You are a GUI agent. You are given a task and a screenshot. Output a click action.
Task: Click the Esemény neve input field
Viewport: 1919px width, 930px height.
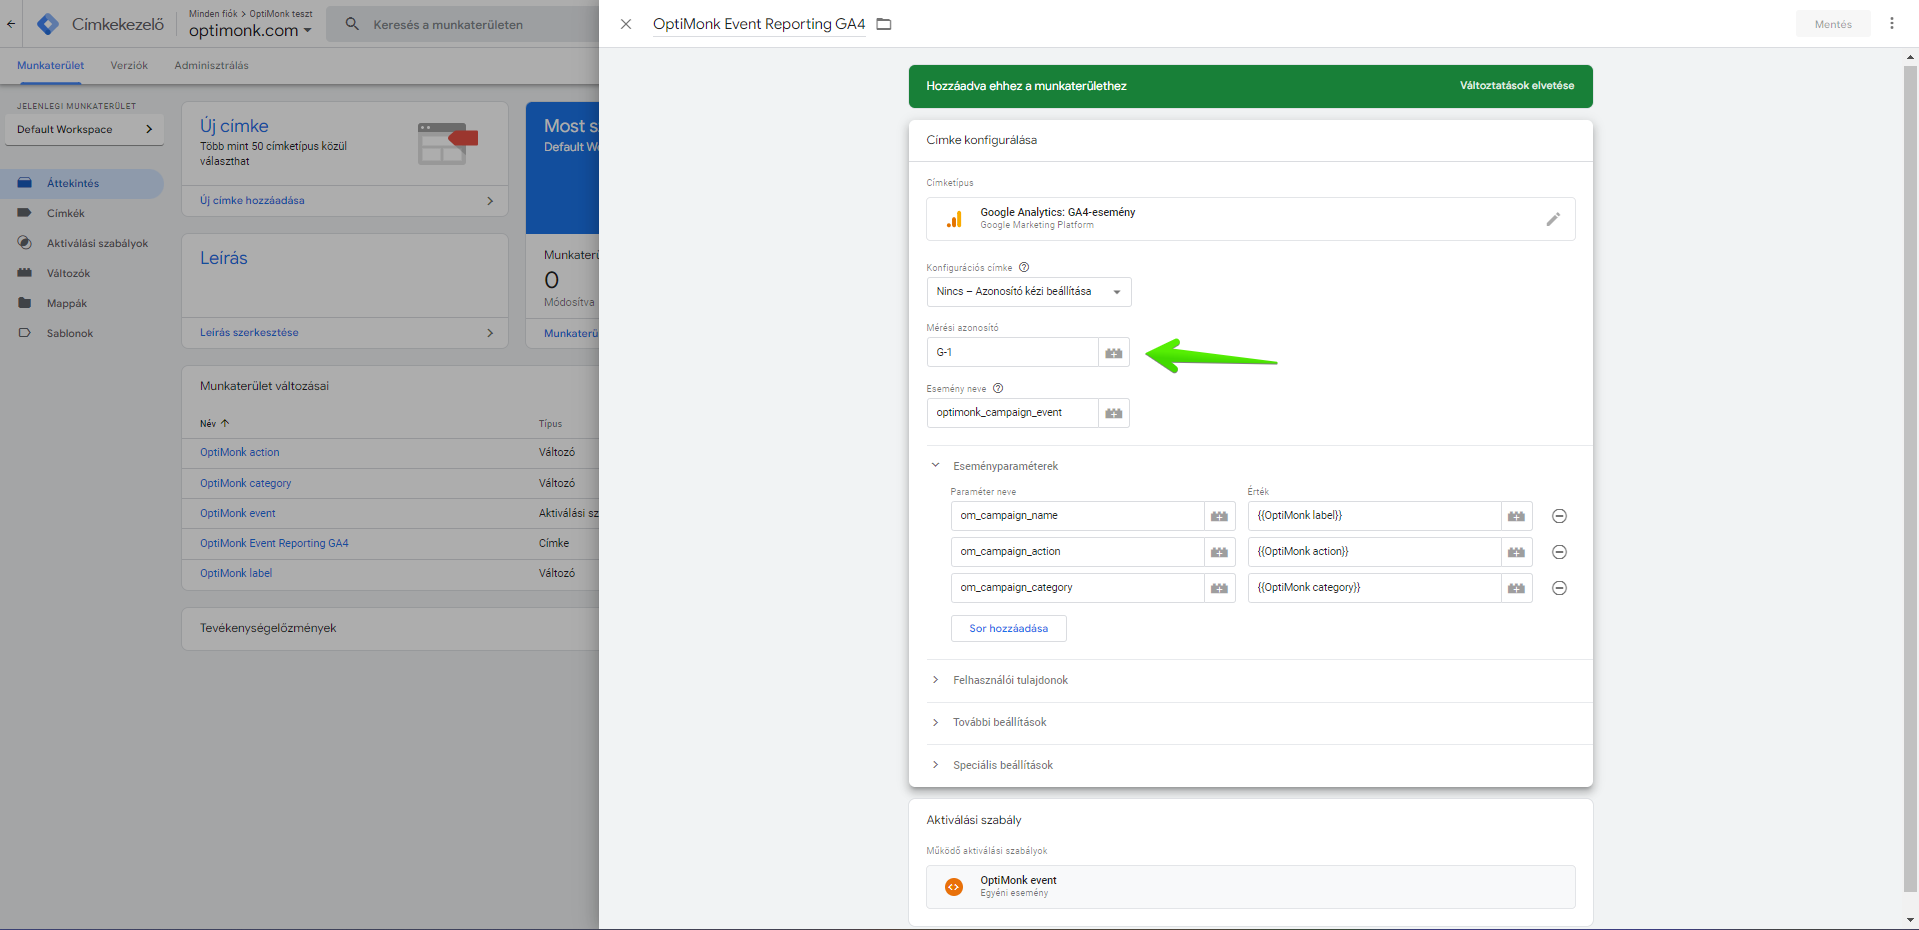[x=1012, y=413]
